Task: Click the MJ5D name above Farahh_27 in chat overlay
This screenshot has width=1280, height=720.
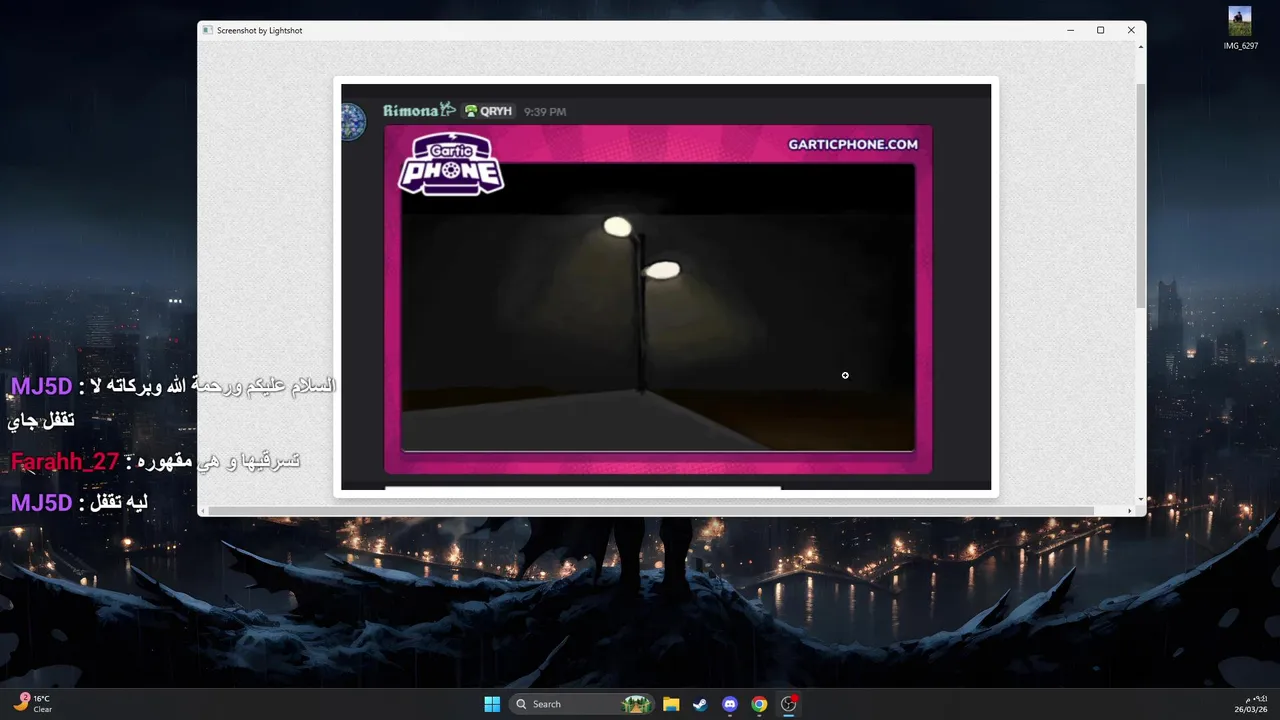Action: click(x=41, y=386)
